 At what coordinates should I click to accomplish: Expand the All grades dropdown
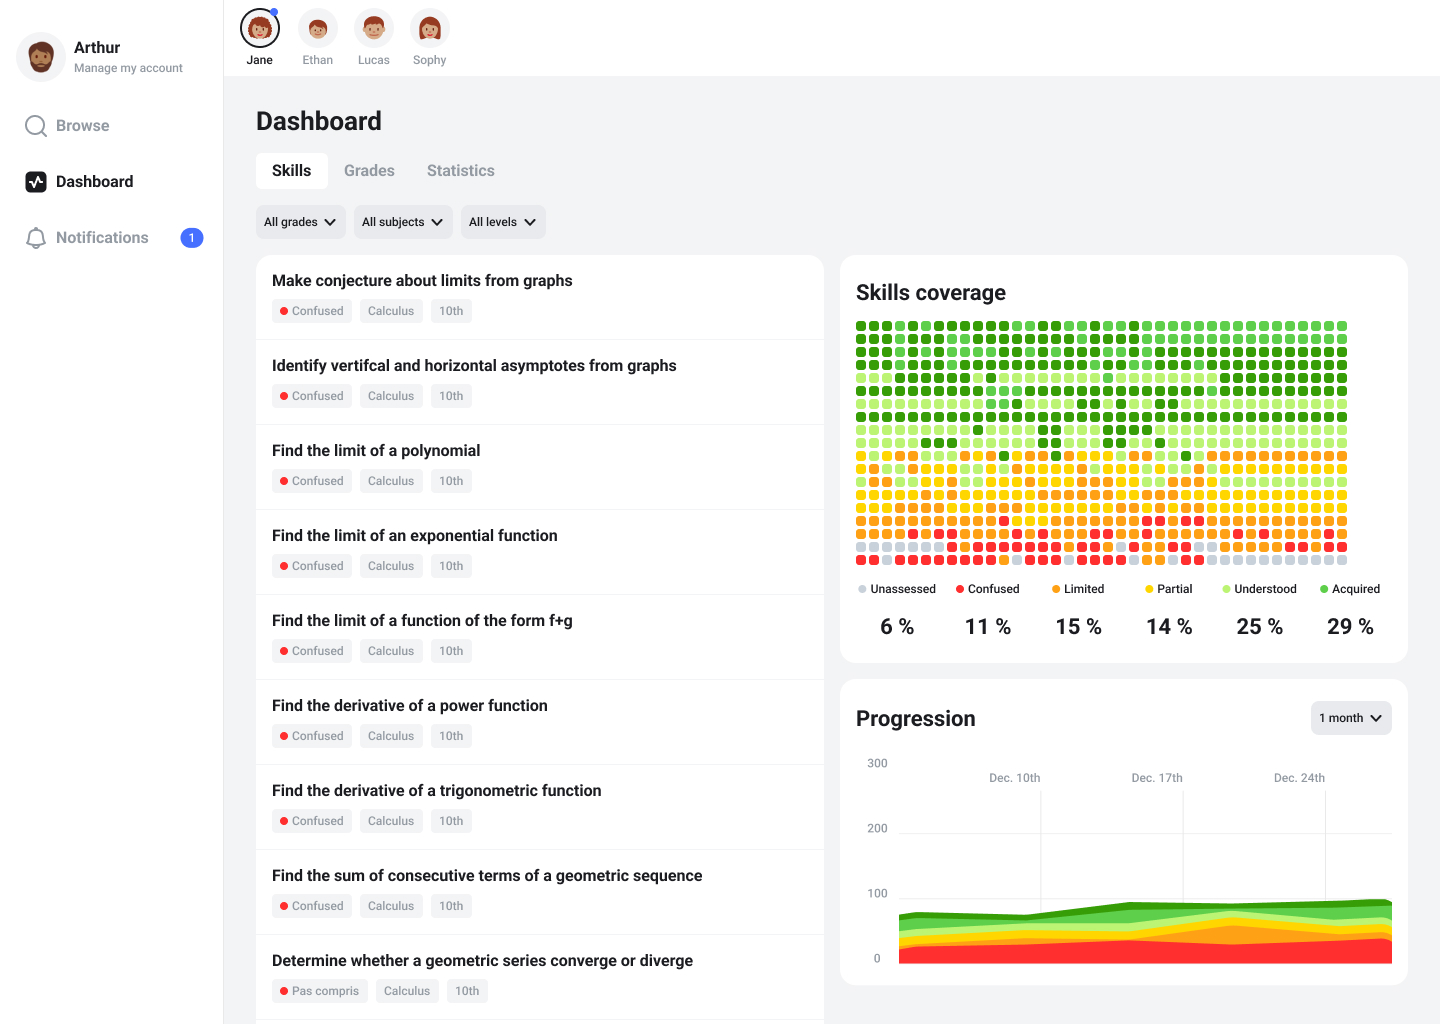300,222
